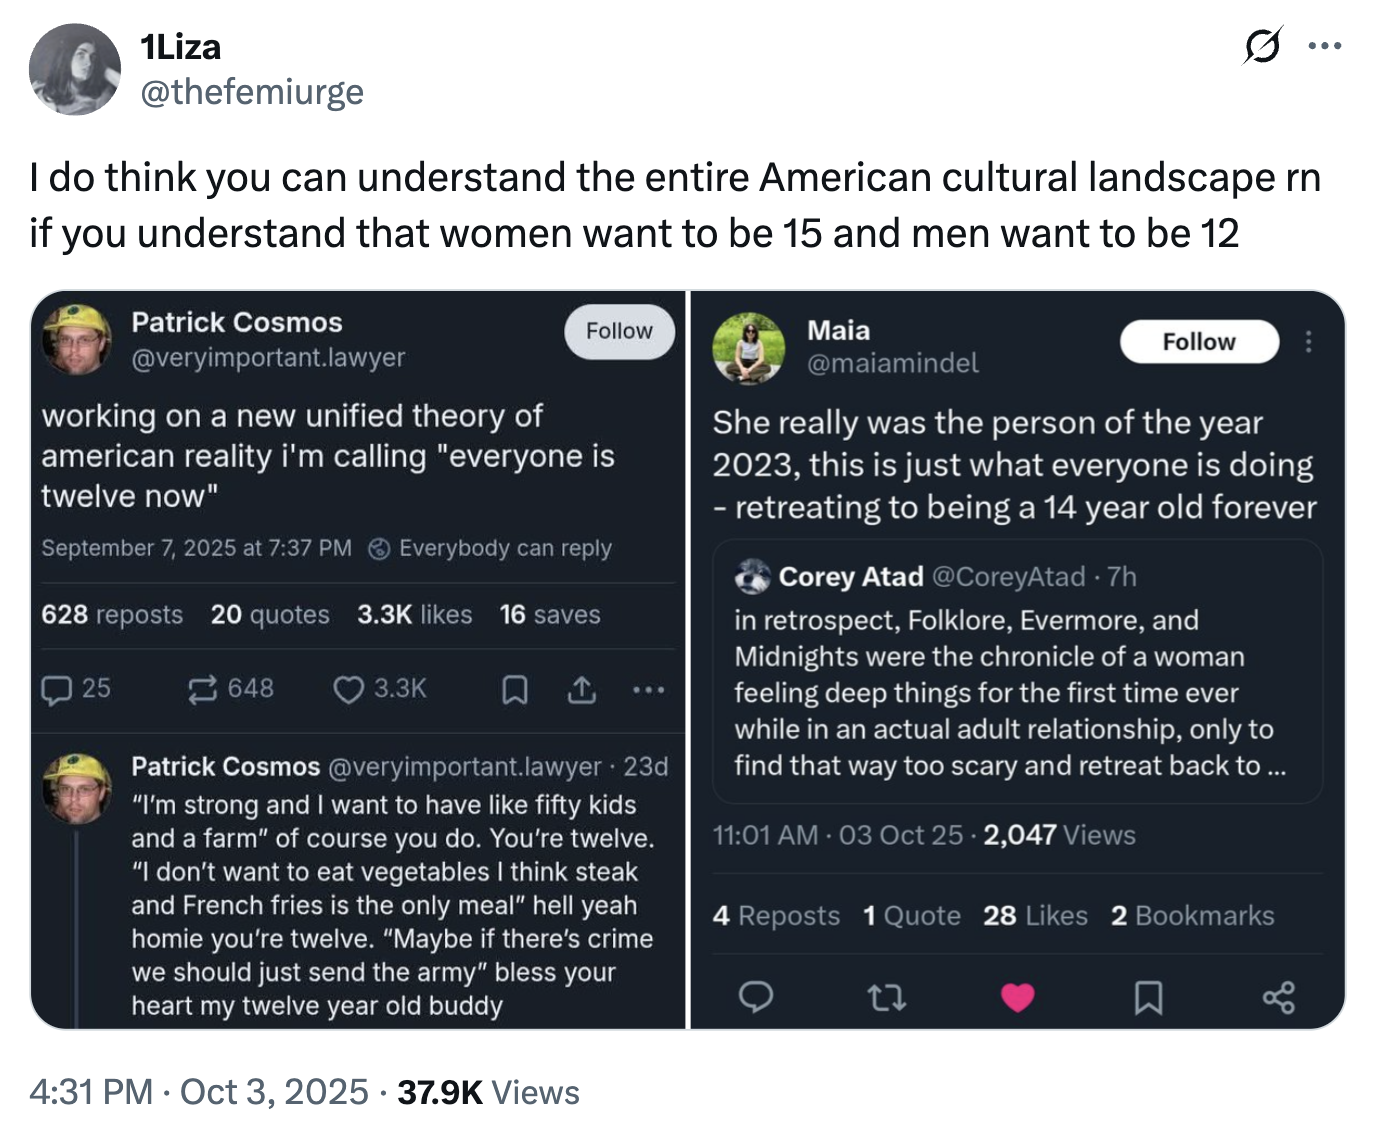Image resolution: width=1378 pixels, height=1140 pixels.
Task: Like Patrick Cosmos's post with 3.3K likes
Action: pyautogui.click(x=348, y=689)
